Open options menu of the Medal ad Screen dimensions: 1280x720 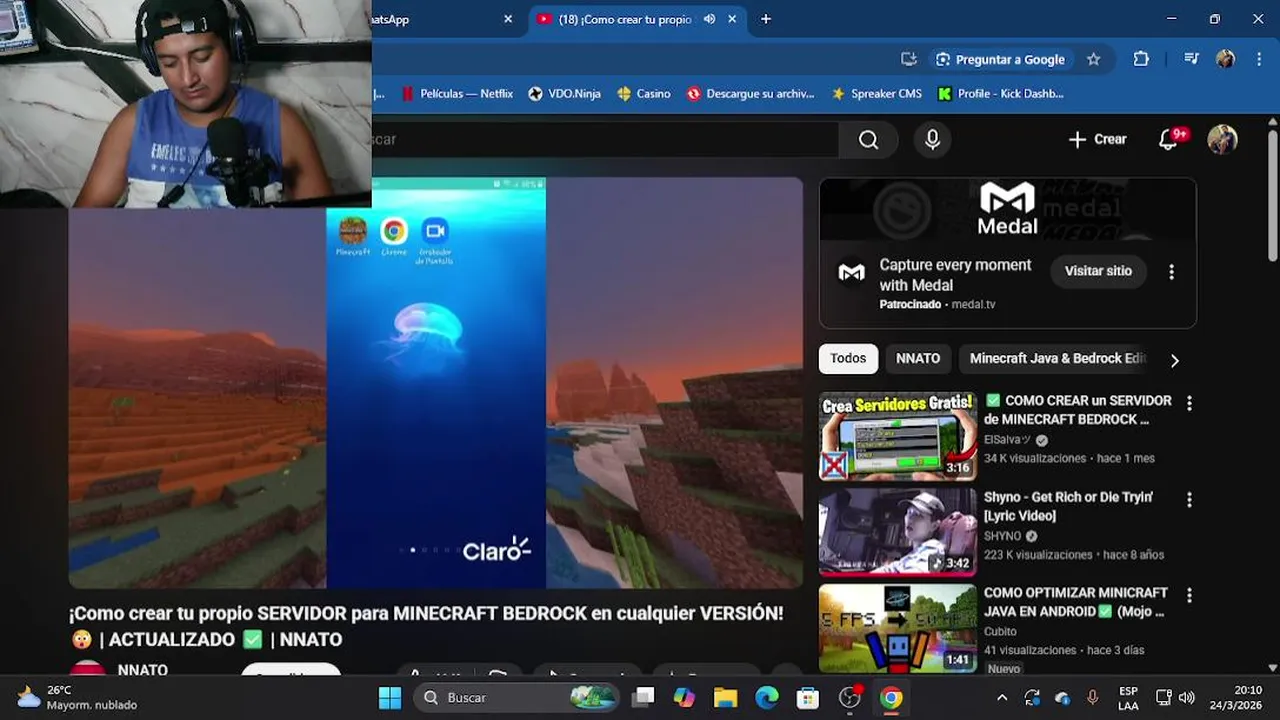click(1171, 271)
